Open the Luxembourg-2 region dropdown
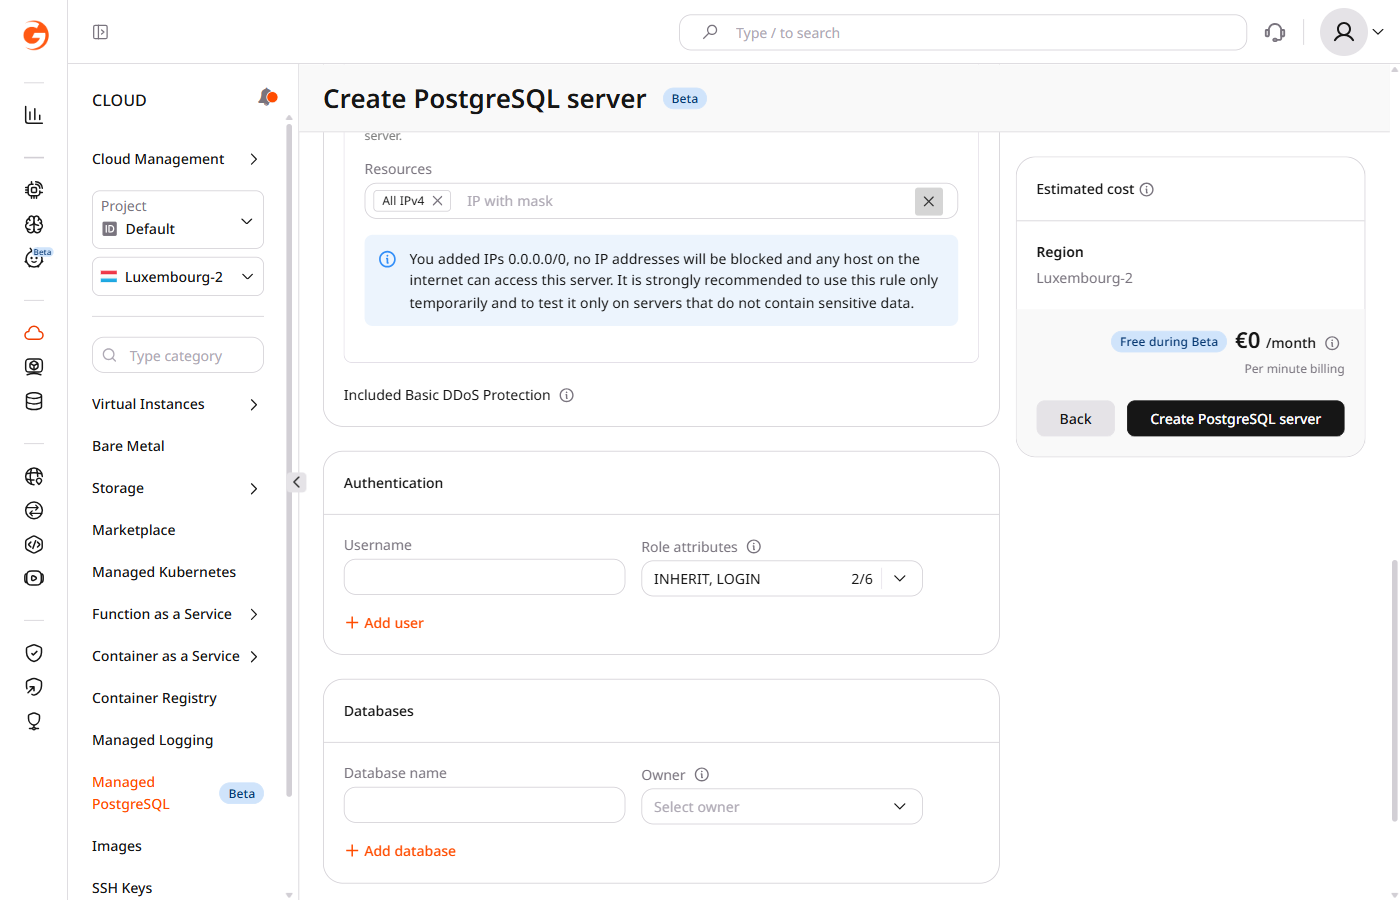This screenshot has width=1400, height=900. pos(178,277)
